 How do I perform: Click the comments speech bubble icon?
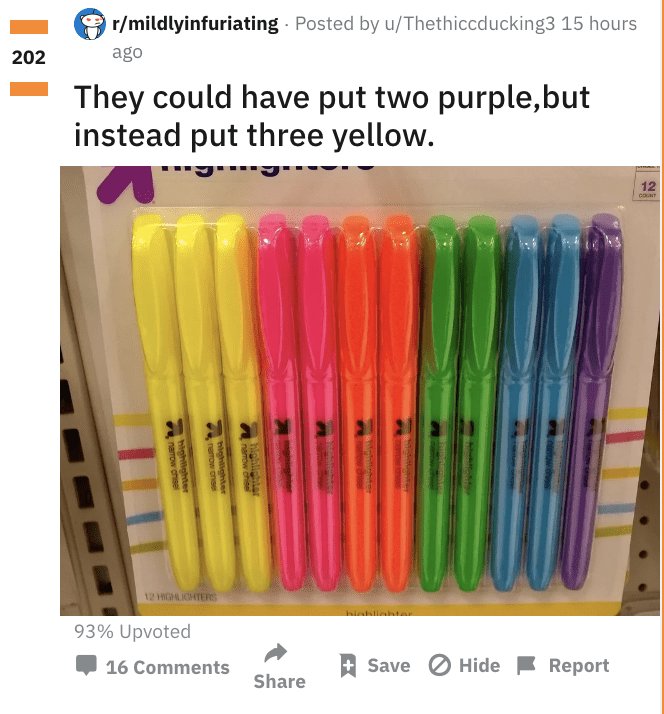(x=86, y=665)
